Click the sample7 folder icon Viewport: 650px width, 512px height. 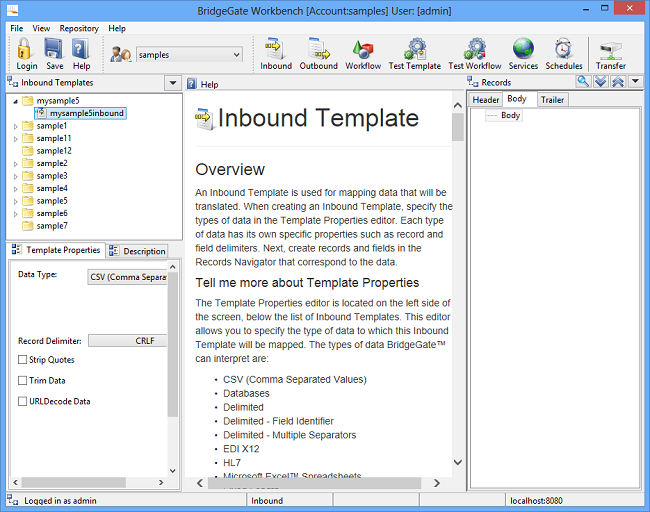coord(28,226)
